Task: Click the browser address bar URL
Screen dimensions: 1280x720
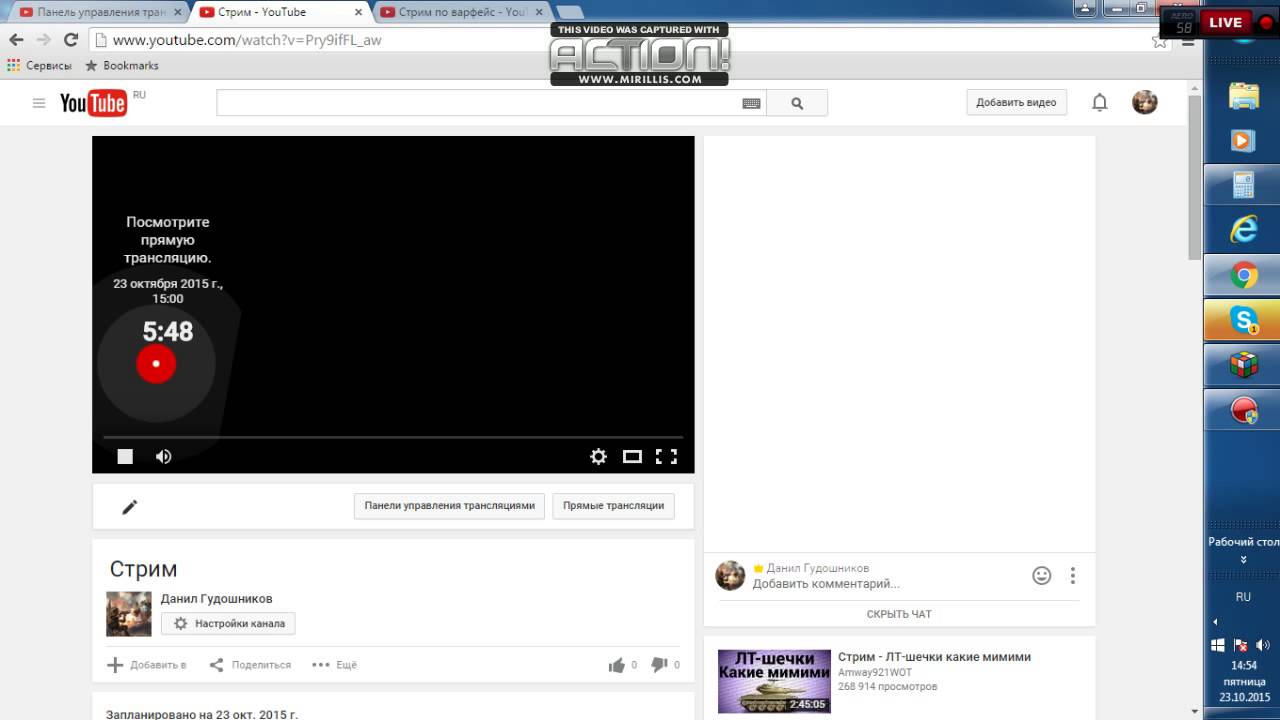Action: [247, 41]
